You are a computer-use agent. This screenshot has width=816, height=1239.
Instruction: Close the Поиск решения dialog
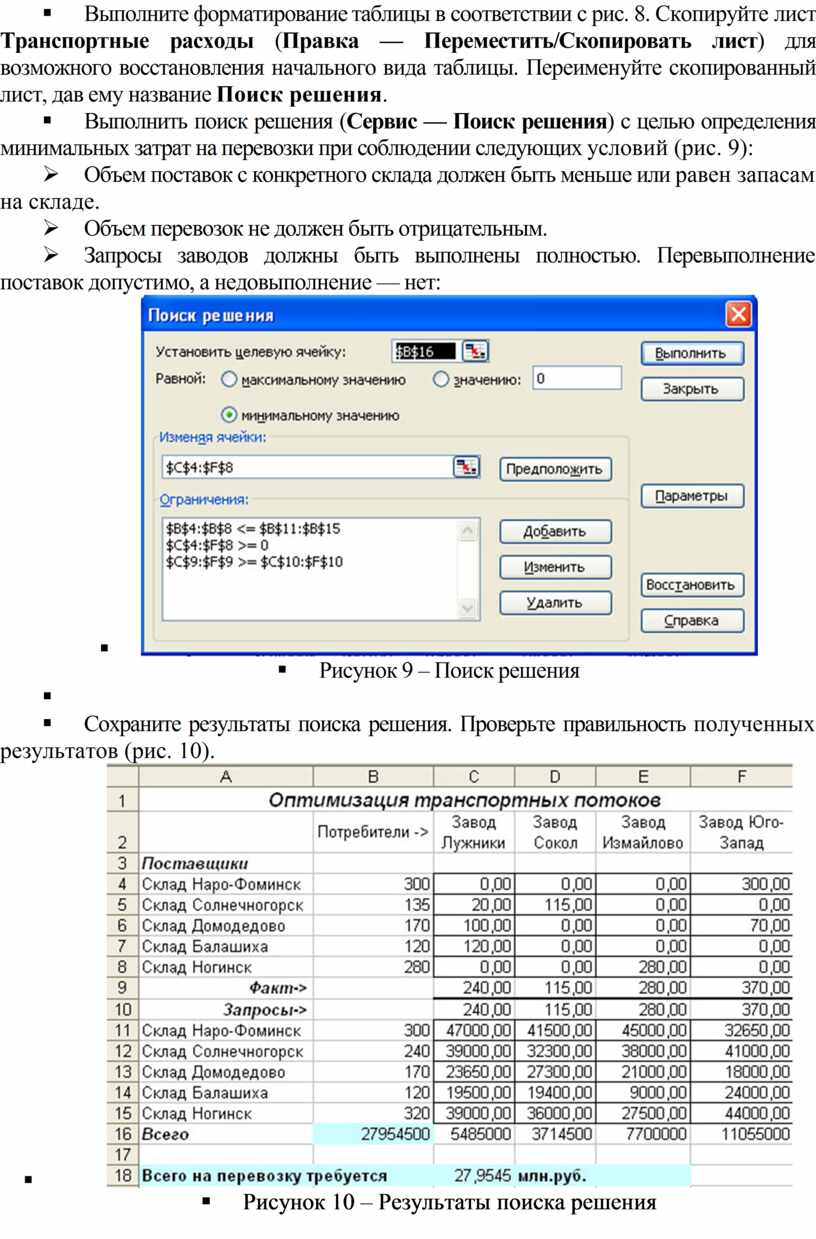[738, 316]
